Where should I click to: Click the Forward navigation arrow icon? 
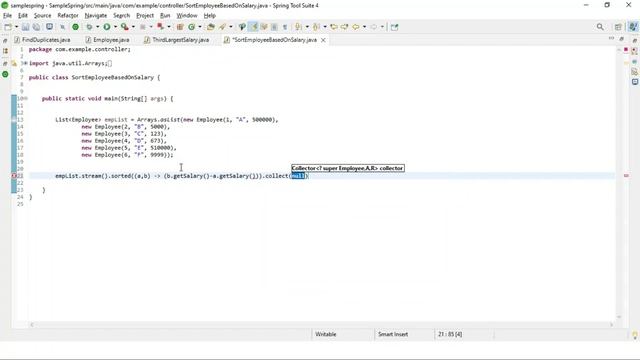tap(373, 27)
